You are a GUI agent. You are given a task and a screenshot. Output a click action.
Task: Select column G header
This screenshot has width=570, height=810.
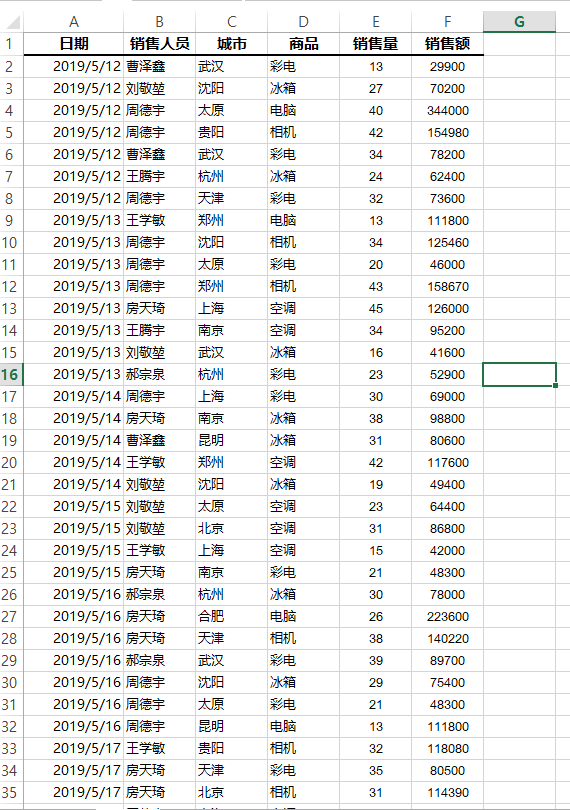[519, 22]
